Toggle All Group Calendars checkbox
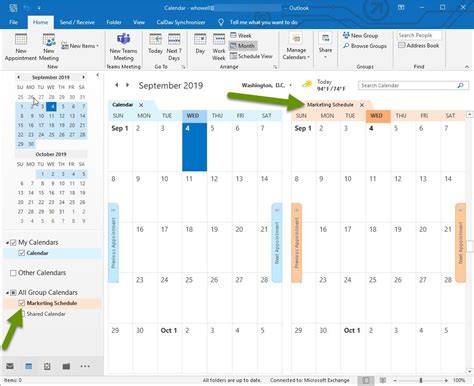This screenshot has width=474, height=386. tap(13, 292)
